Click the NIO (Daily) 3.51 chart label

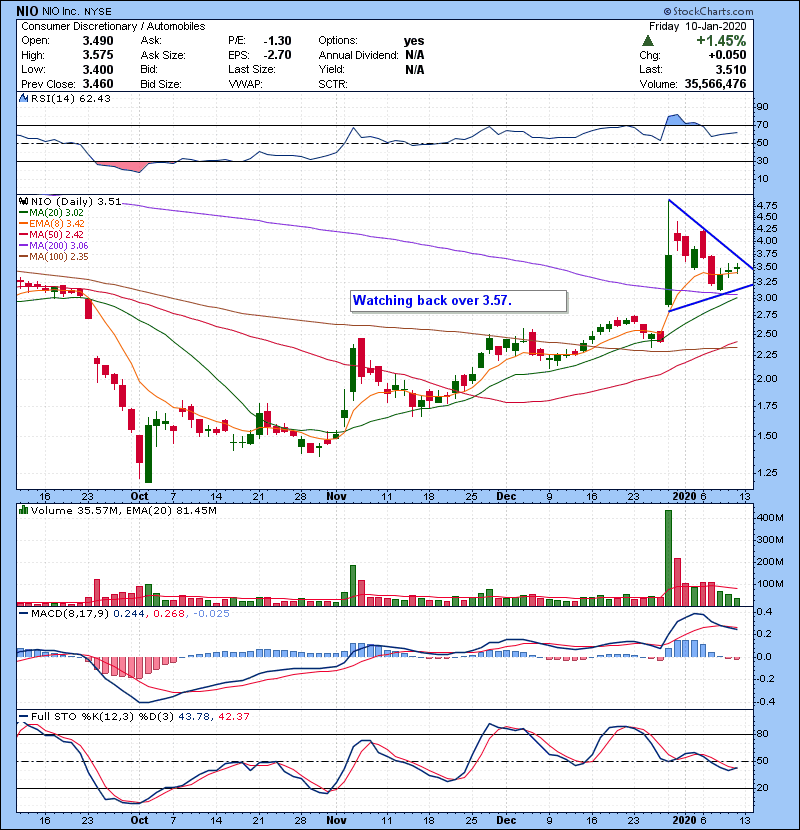click(x=76, y=201)
